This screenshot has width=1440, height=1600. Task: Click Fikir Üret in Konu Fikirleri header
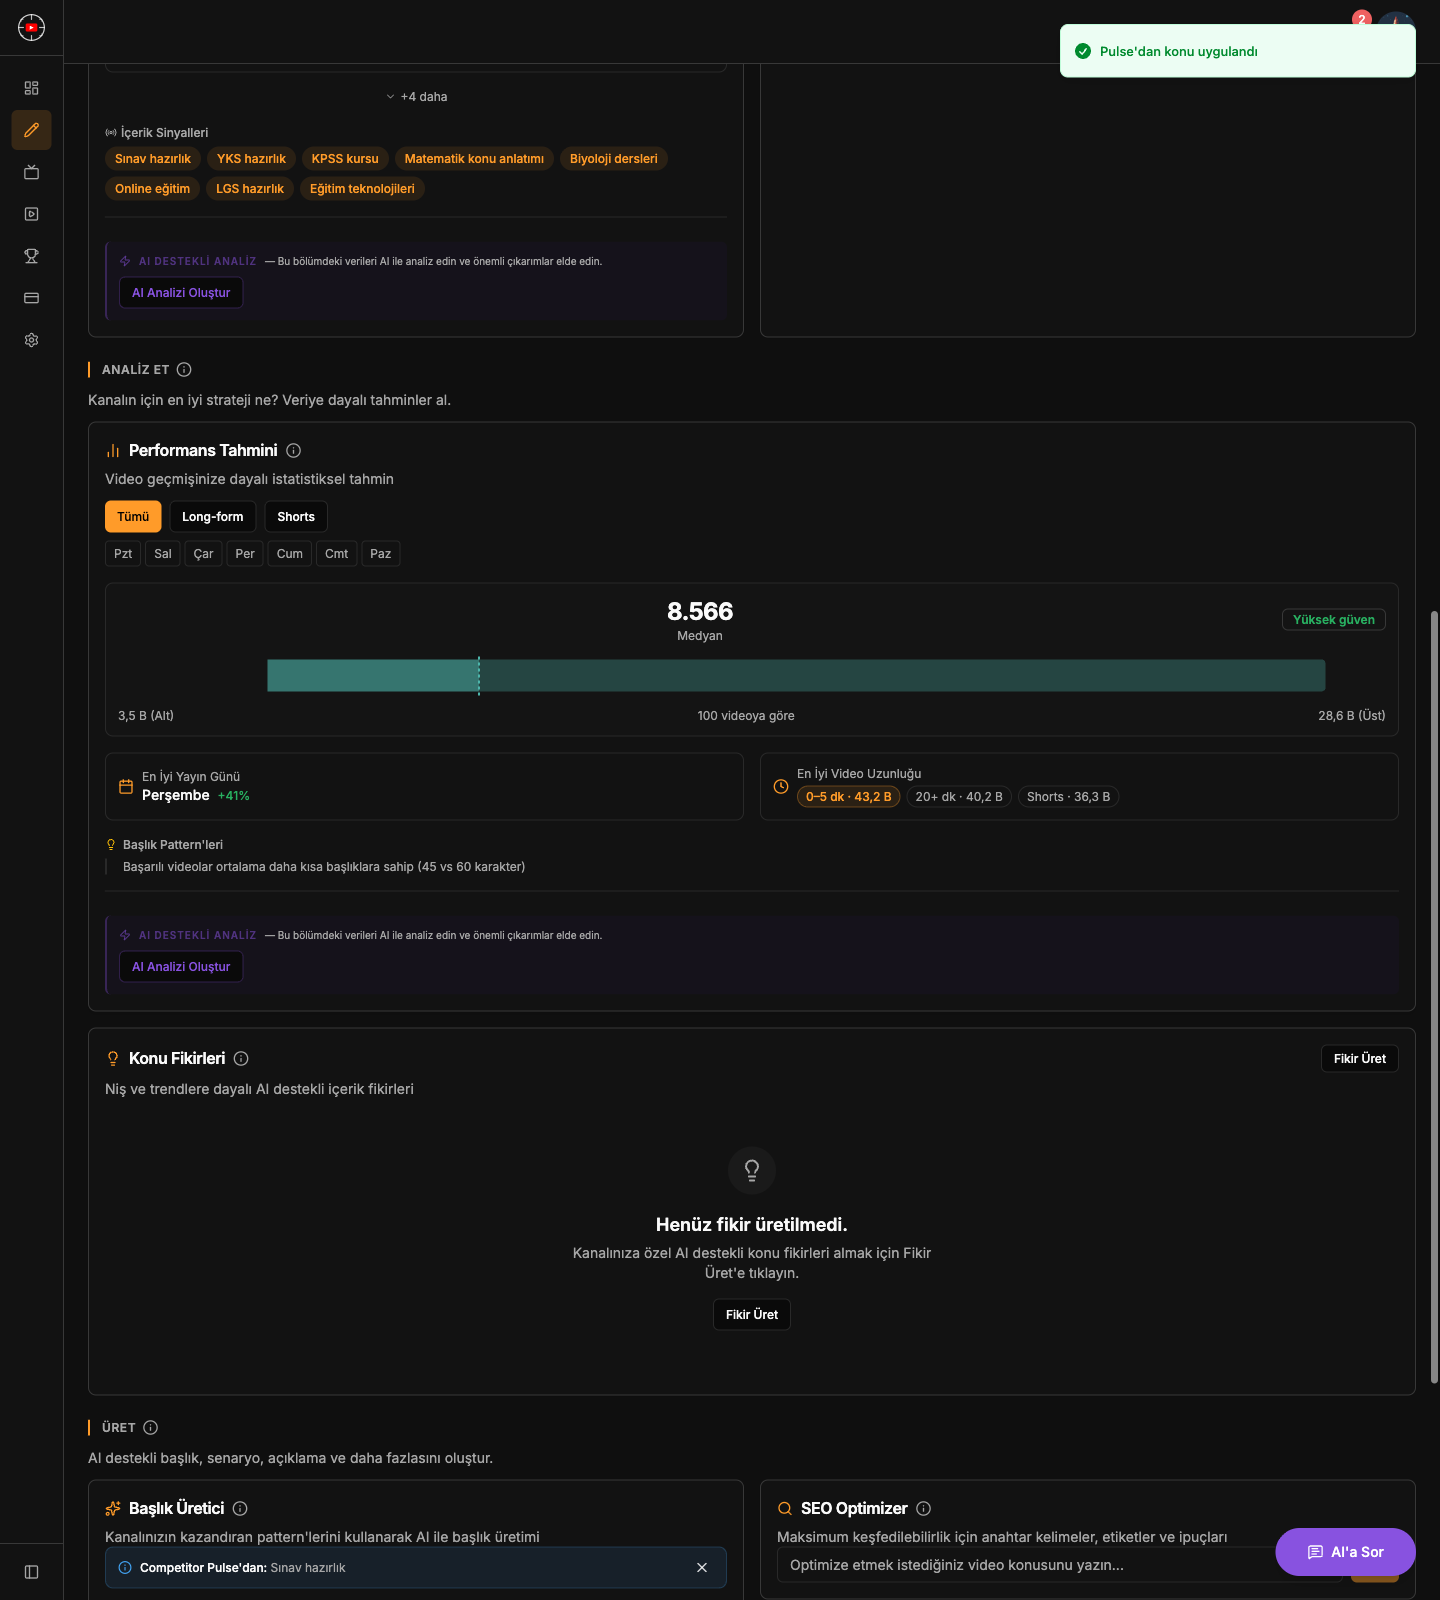point(1360,1059)
